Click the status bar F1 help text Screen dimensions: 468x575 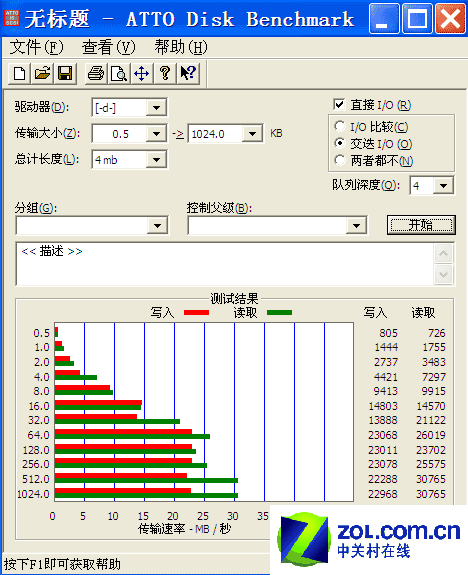tap(62, 564)
